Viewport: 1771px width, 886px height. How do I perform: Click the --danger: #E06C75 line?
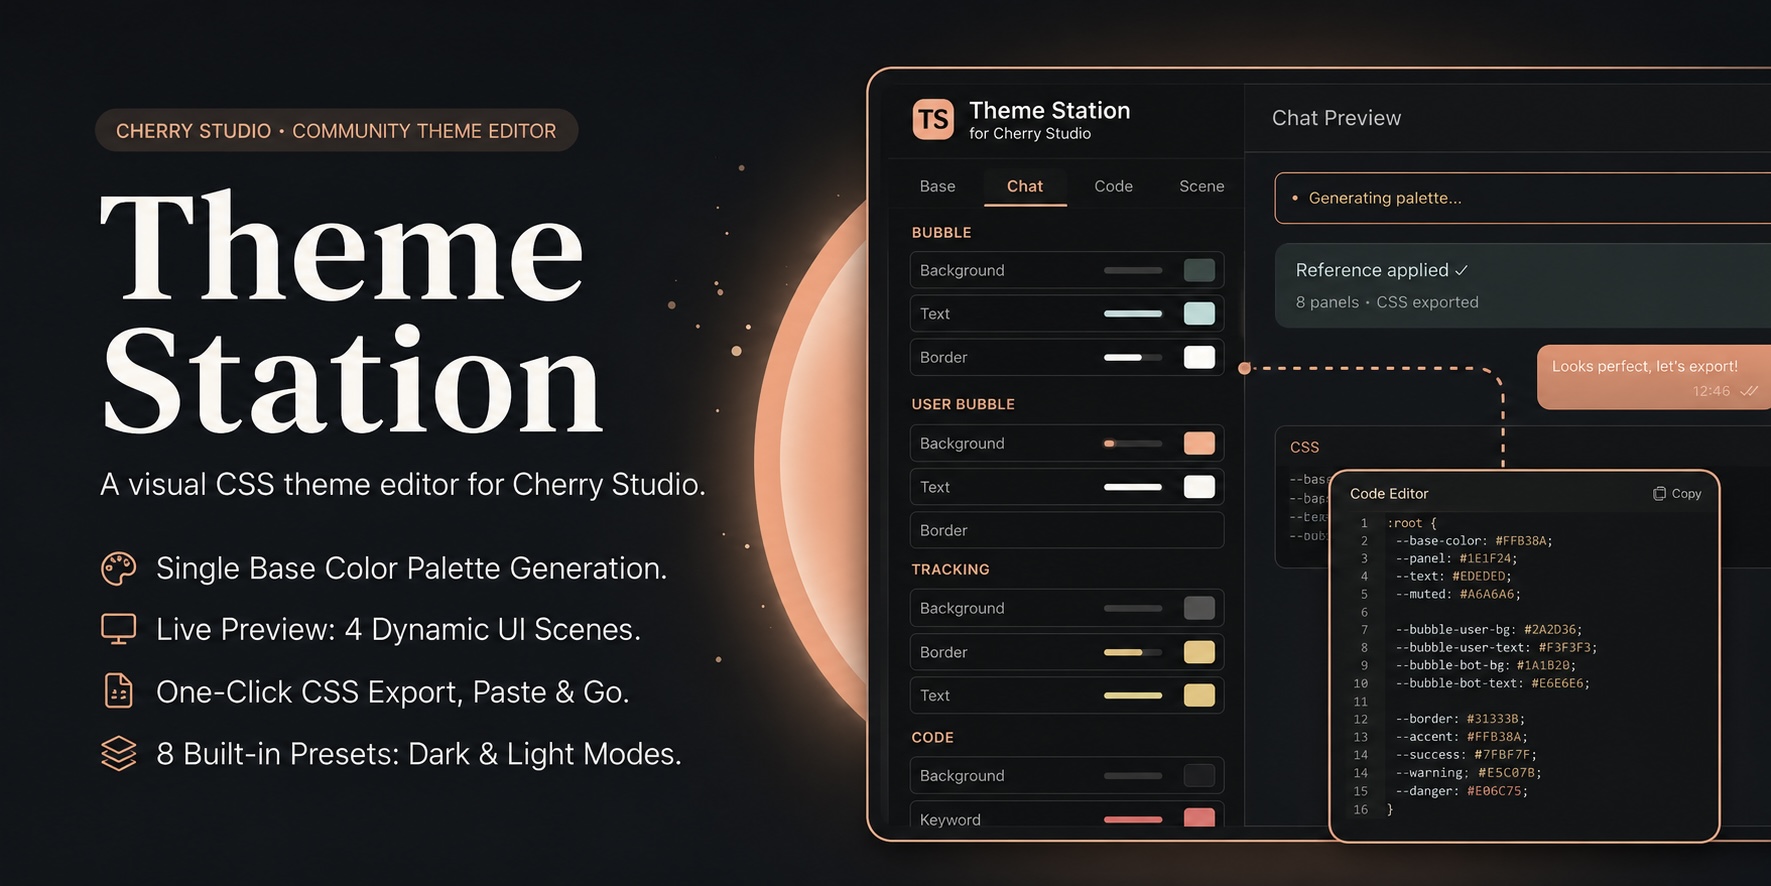click(x=1462, y=791)
